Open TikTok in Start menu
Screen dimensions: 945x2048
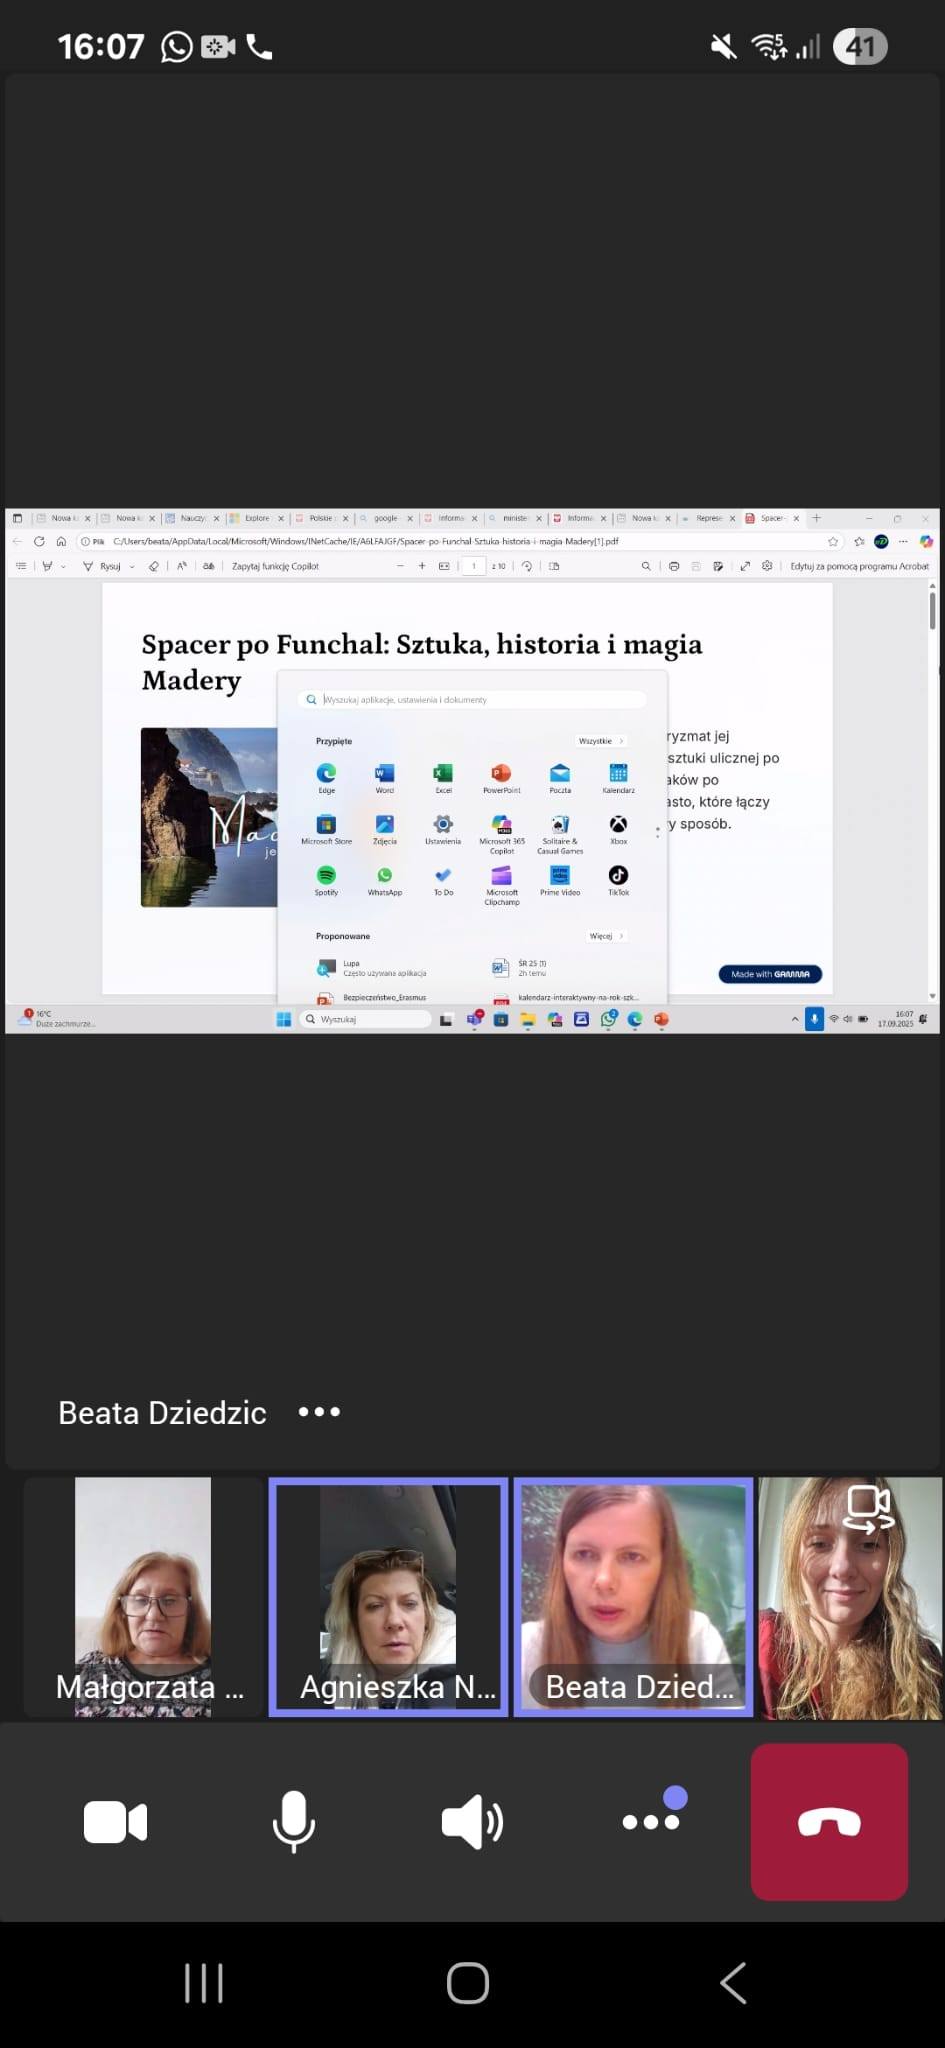click(x=618, y=881)
